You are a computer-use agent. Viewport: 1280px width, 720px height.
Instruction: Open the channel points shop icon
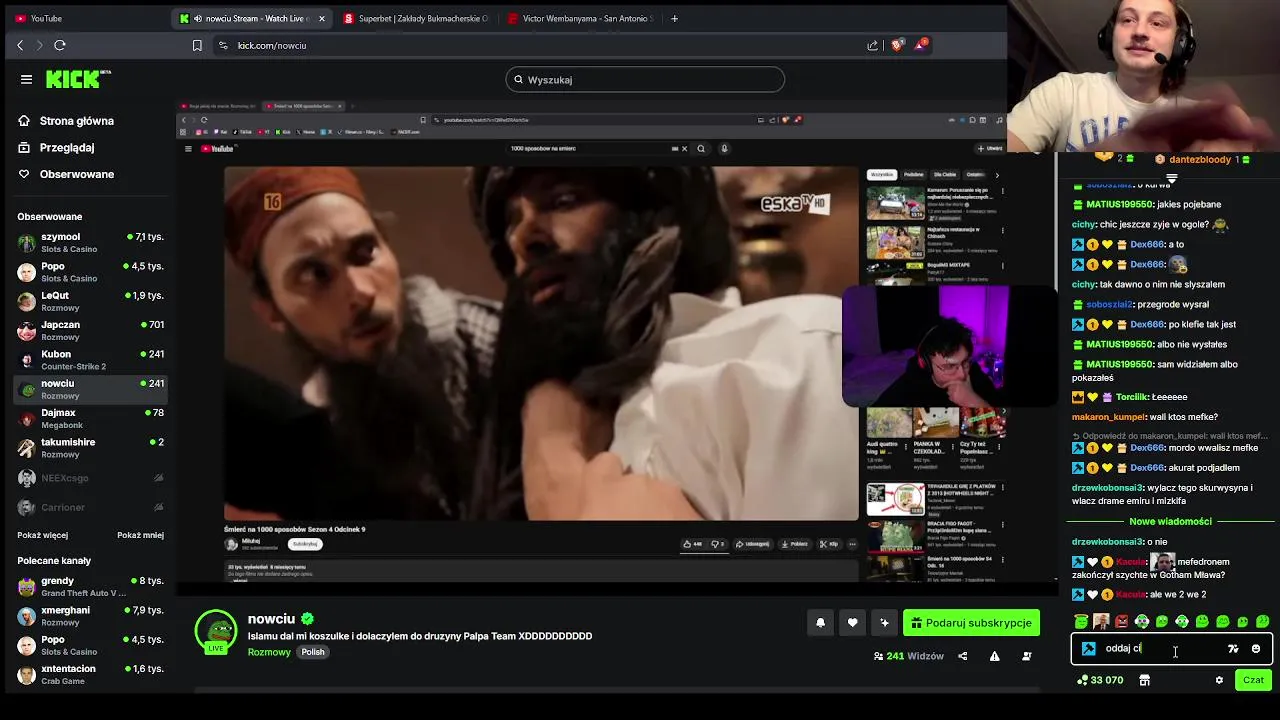coord(1144,680)
